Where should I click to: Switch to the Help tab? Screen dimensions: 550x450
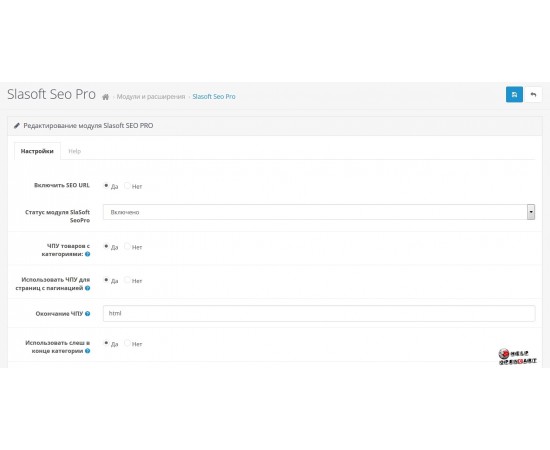click(x=74, y=151)
